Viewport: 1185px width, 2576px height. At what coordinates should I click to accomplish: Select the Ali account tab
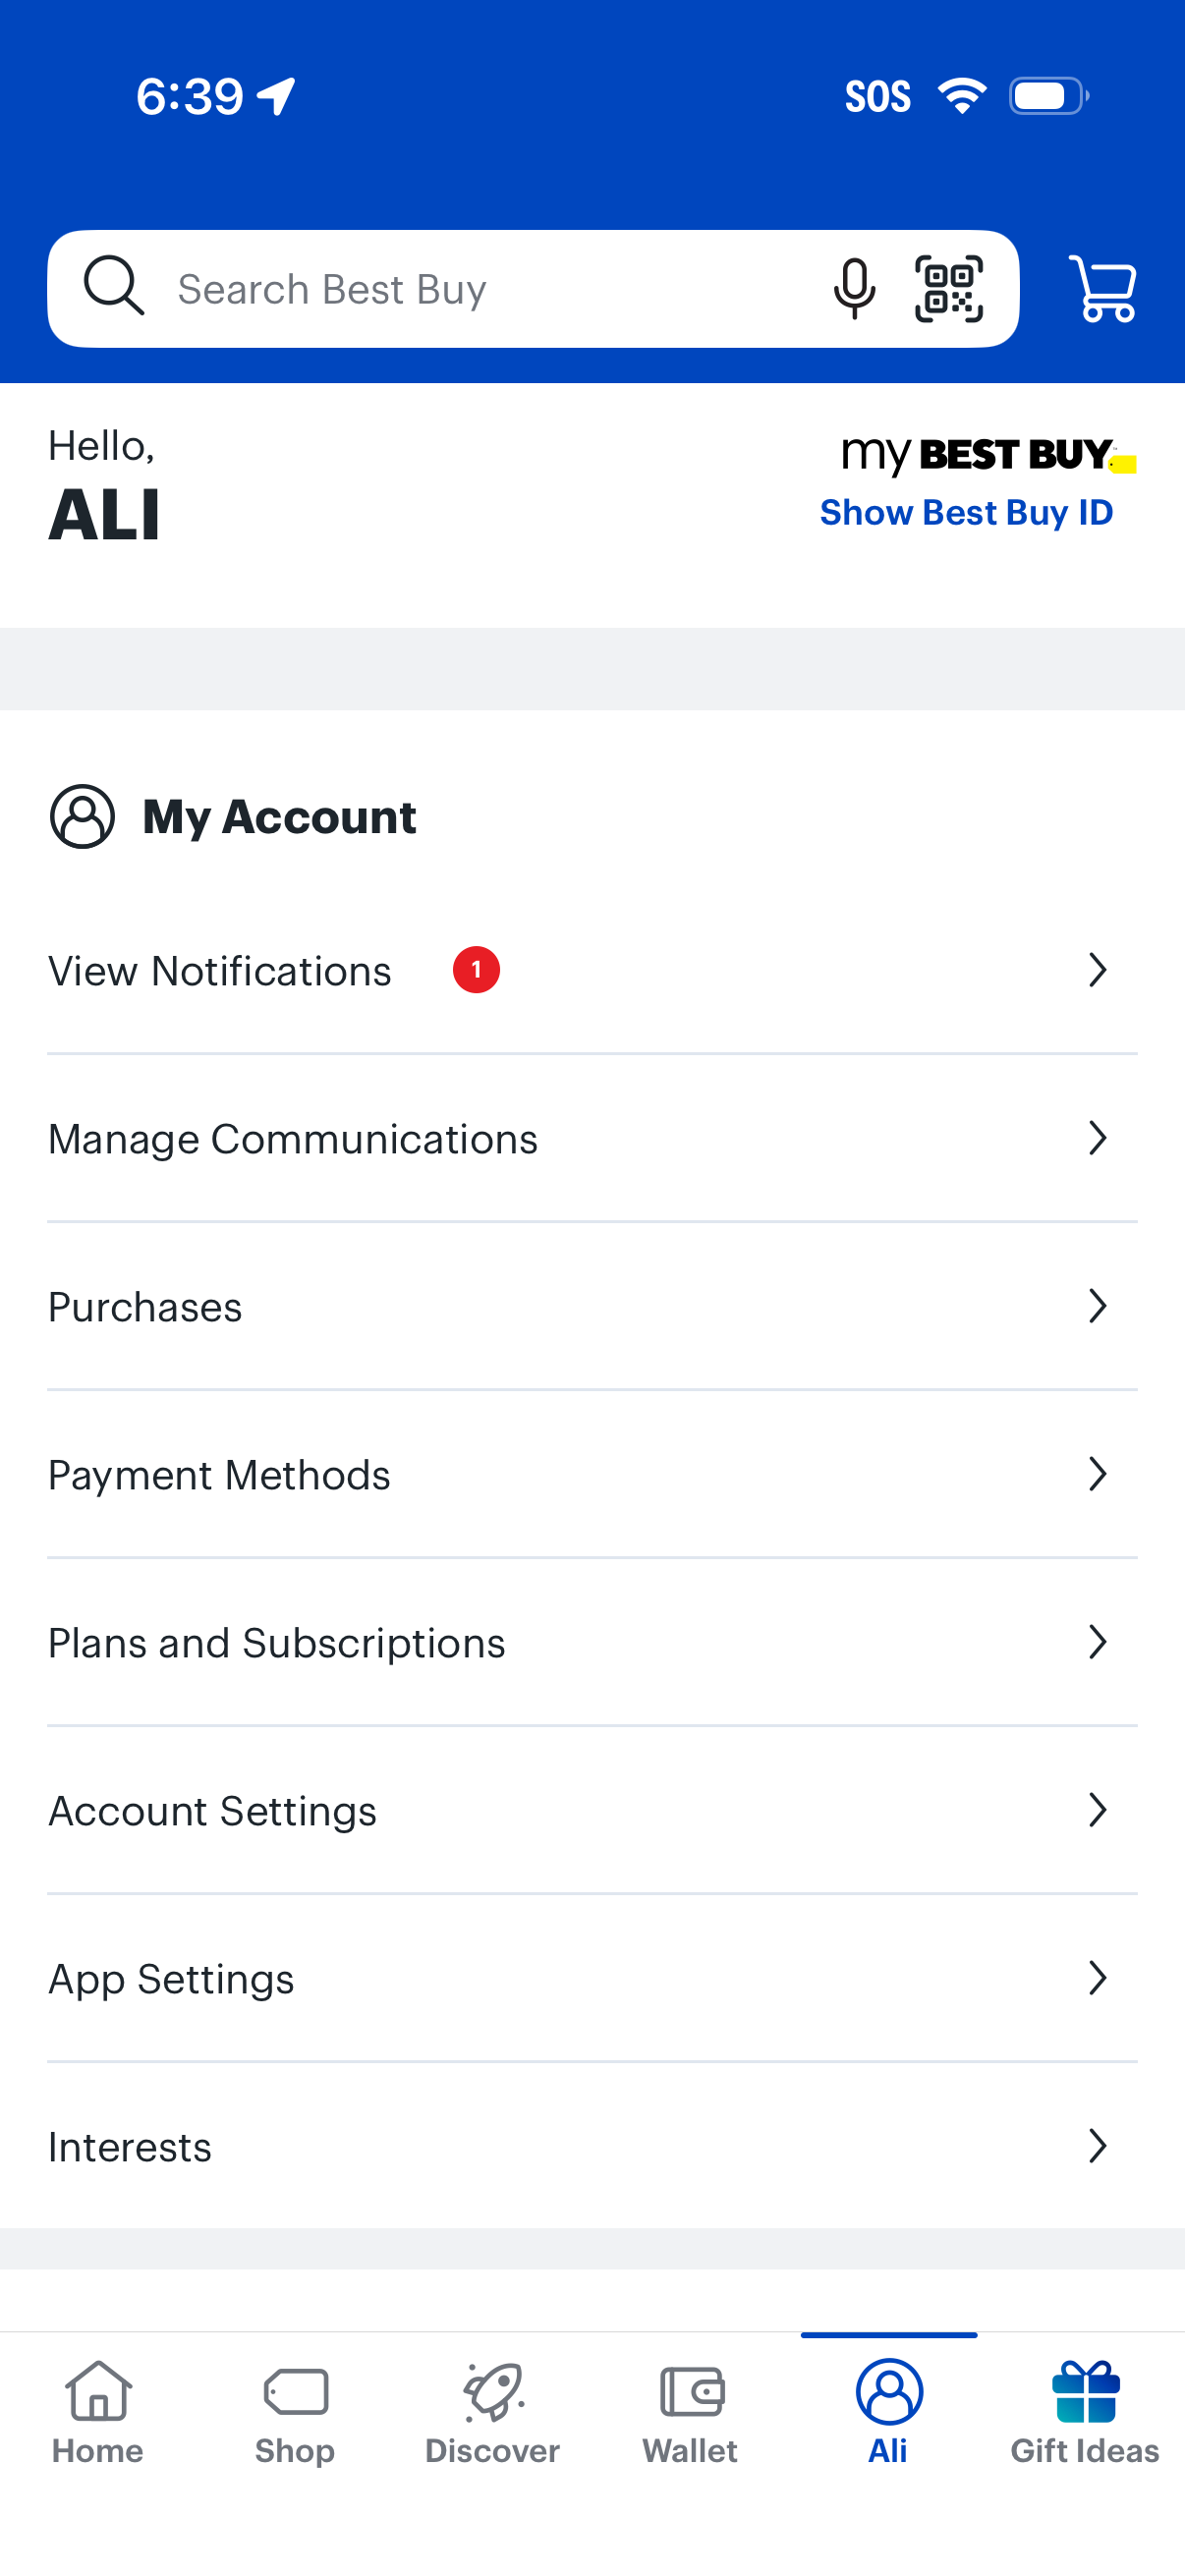888,2412
